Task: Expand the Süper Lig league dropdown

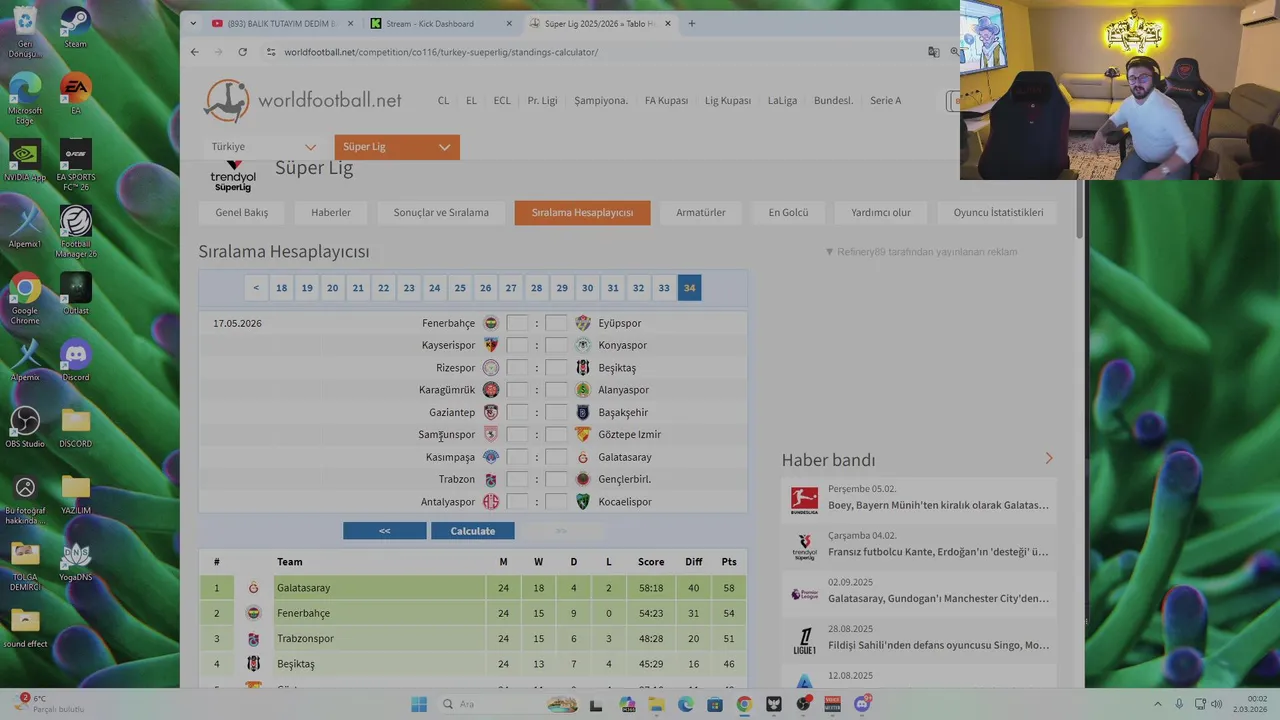Action: point(397,147)
